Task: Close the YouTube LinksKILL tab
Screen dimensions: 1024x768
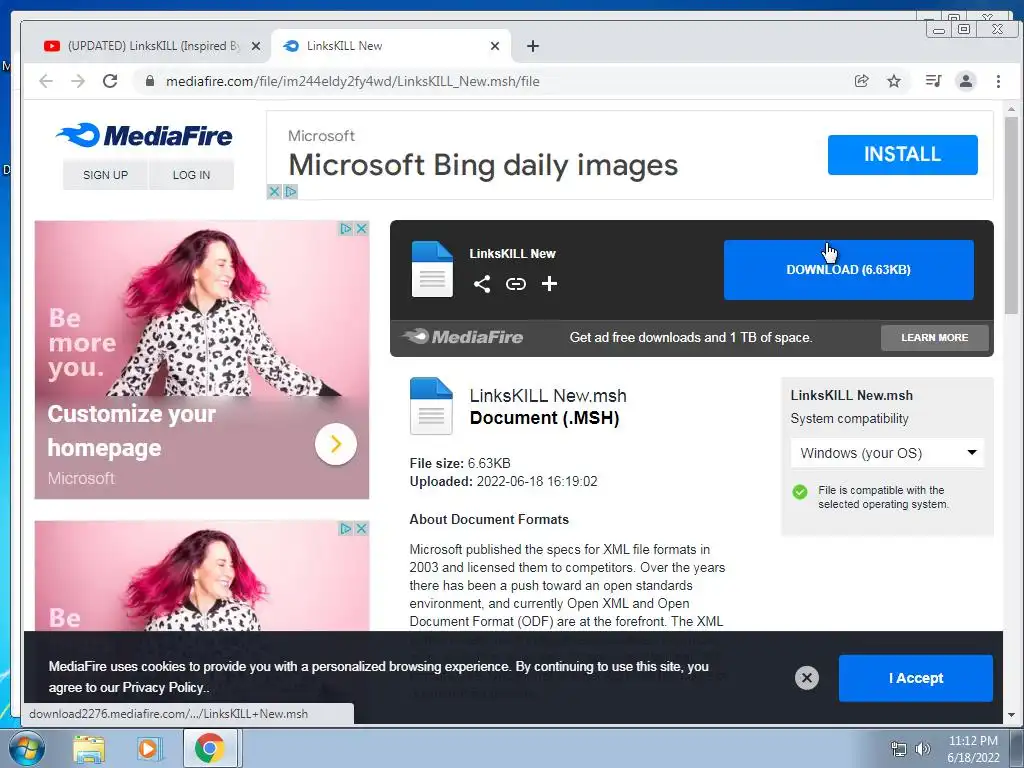Action: pyautogui.click(x=256, y=46)
